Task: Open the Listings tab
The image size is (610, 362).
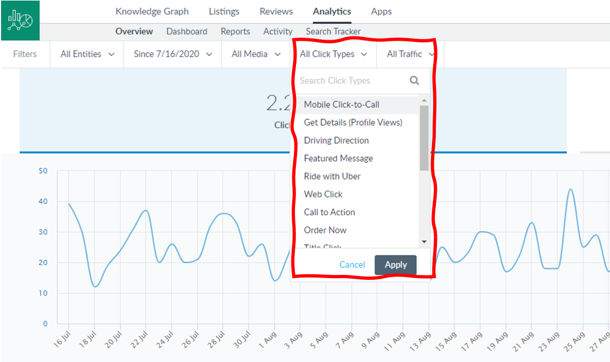Action: [x=224, y=12]
